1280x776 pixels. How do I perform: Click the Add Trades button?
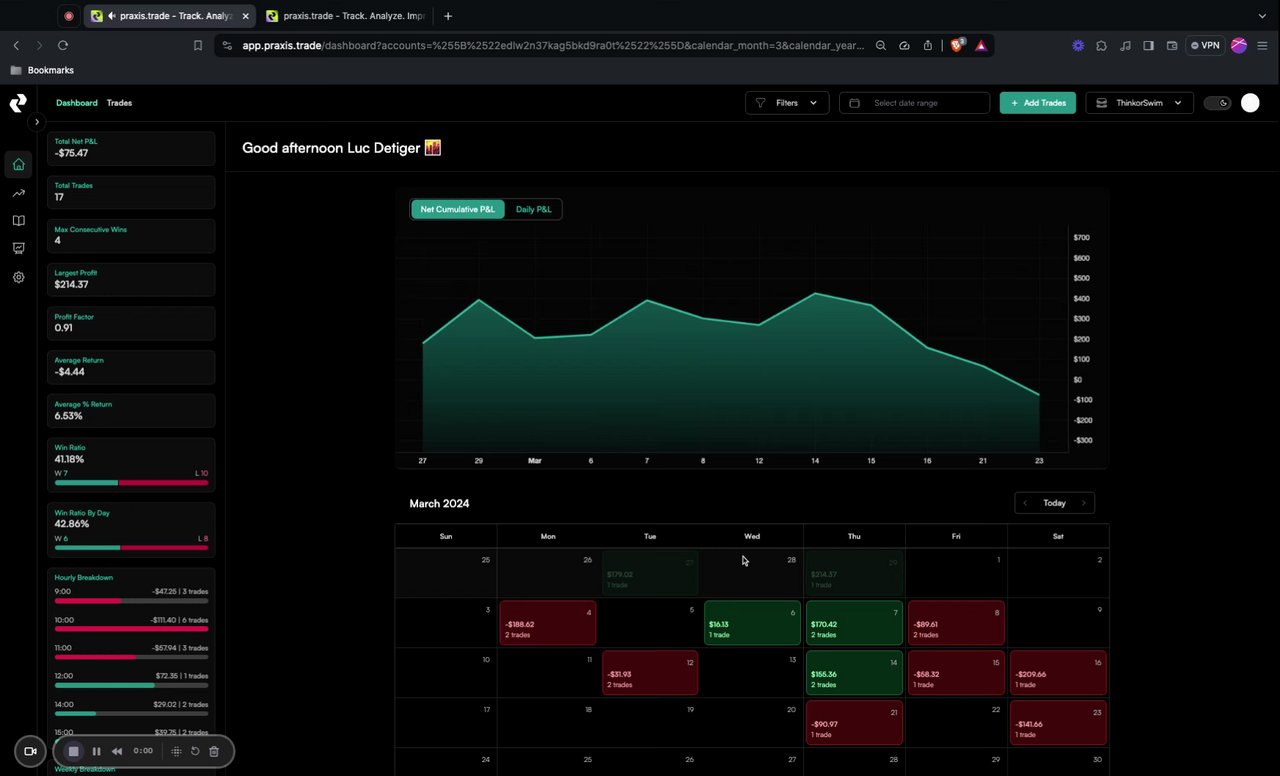pyautogui.click(x=1038, y=103)
